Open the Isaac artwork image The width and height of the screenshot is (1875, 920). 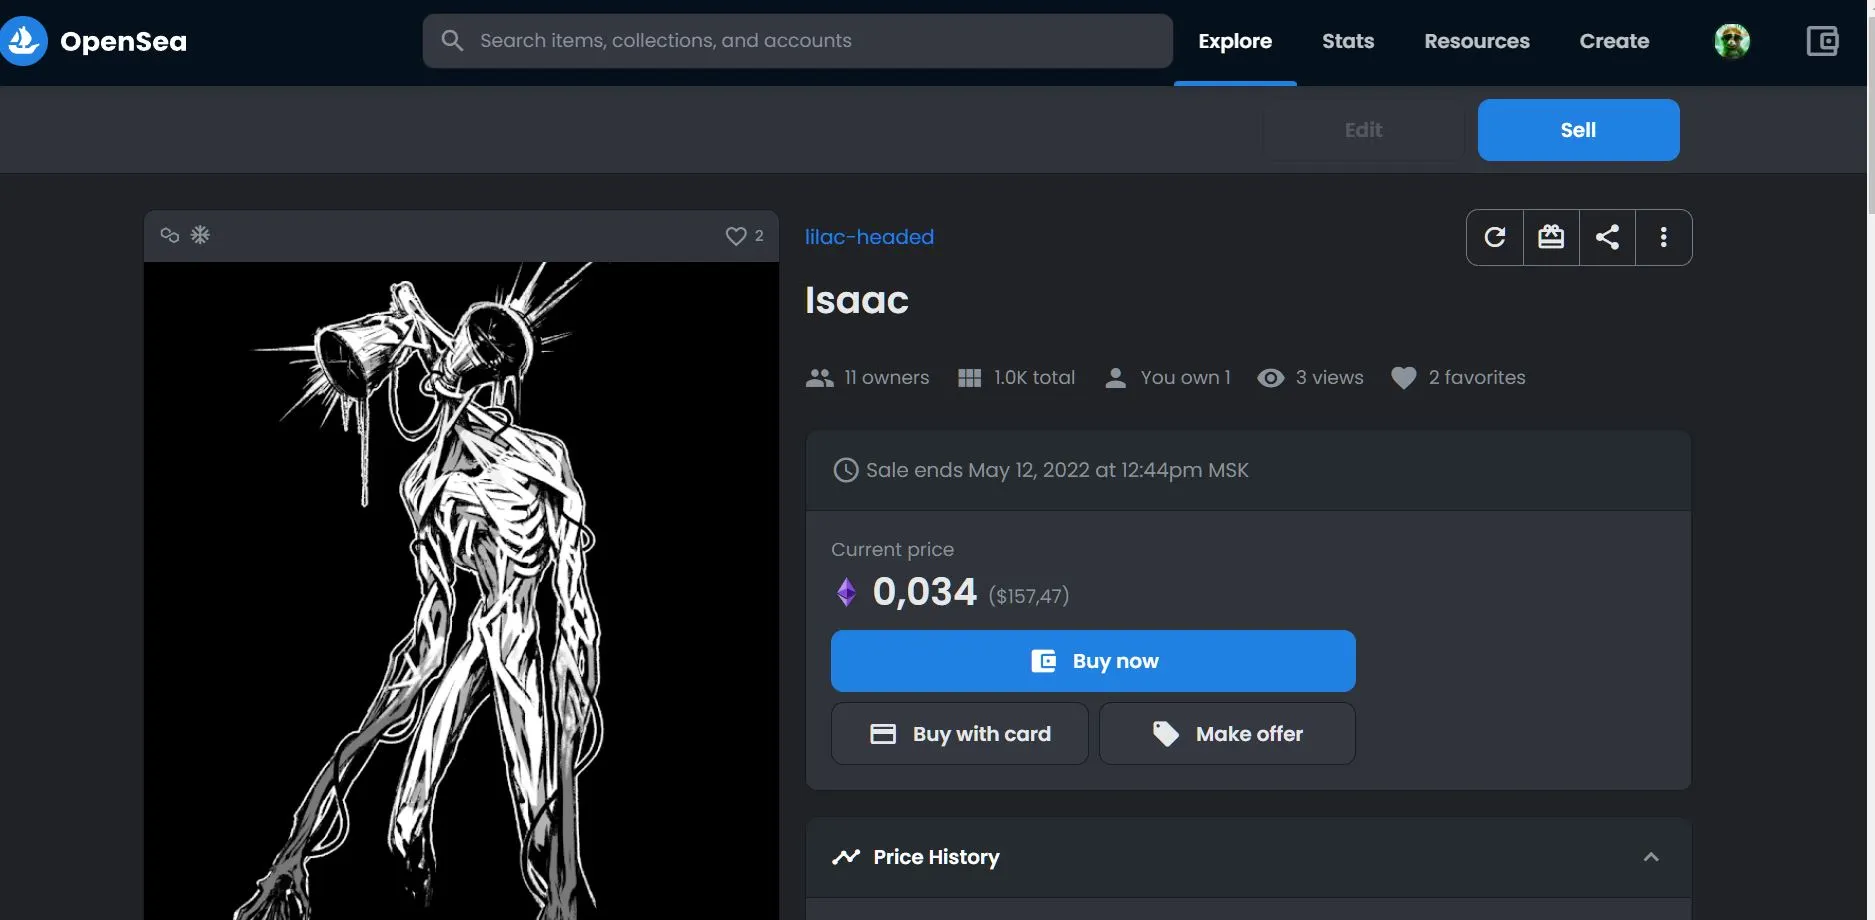461,591
